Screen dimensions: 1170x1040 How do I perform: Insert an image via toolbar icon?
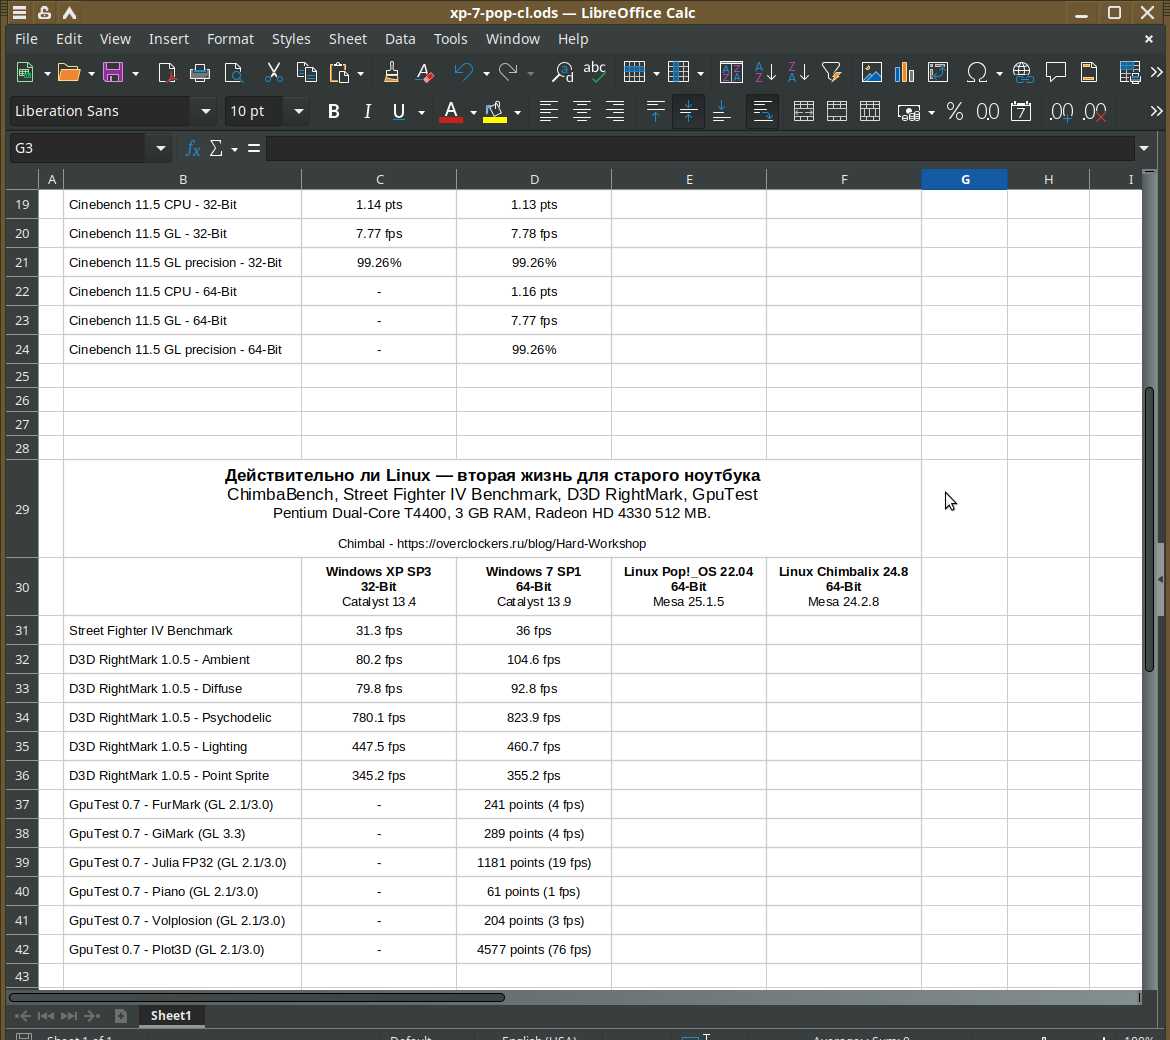click(x=872, y=73)
